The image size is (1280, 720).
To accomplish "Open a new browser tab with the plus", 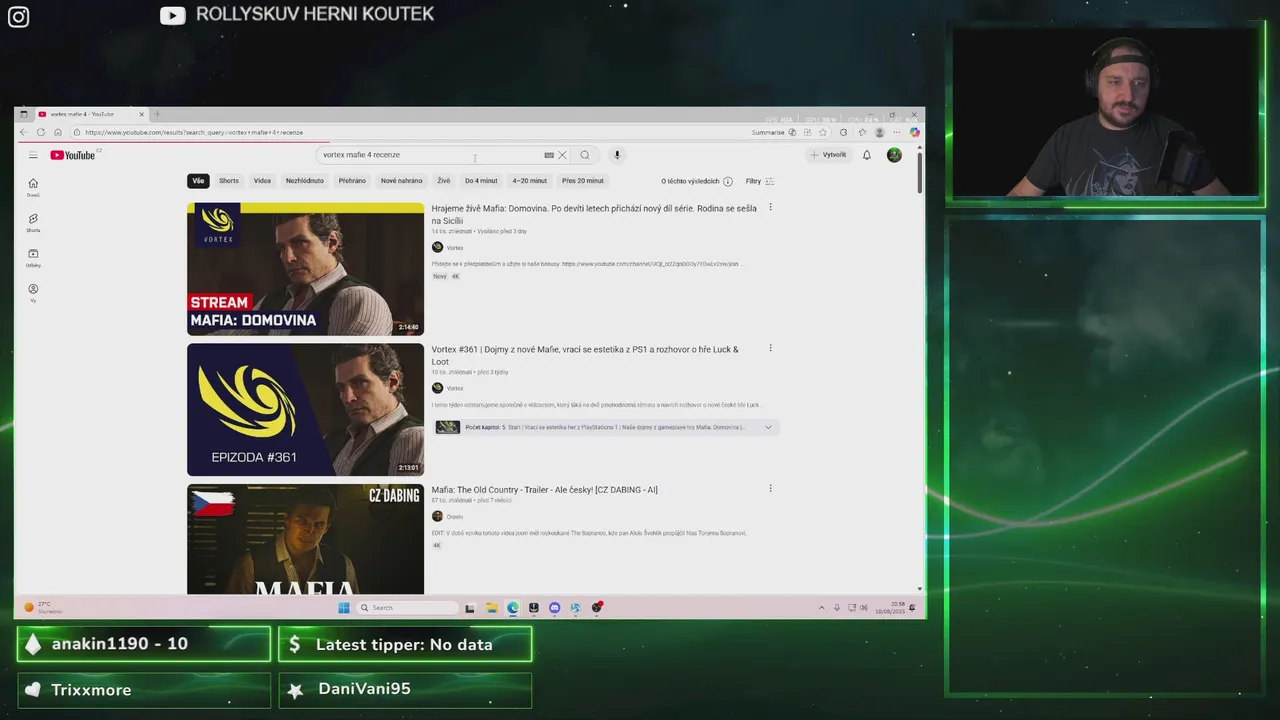I will (157, 114).
